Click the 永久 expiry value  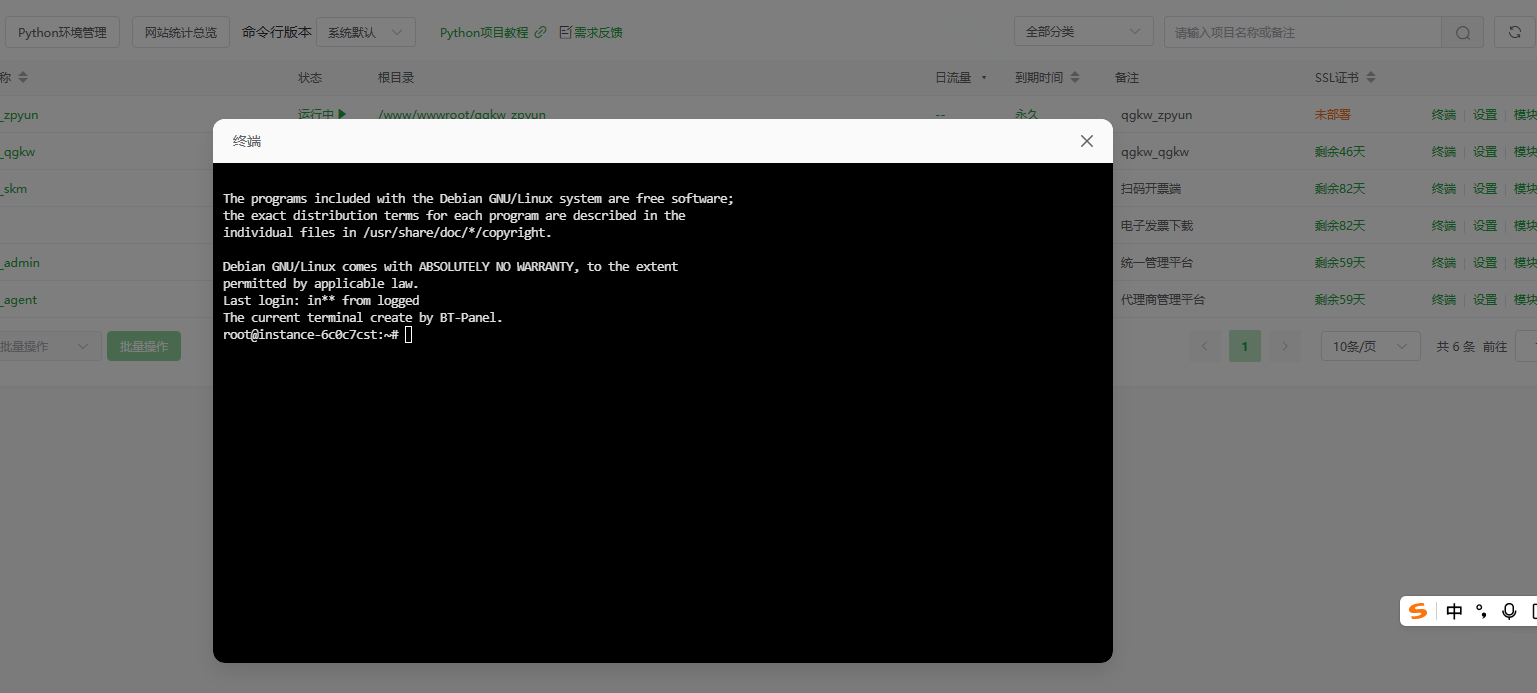point(1027,115)
